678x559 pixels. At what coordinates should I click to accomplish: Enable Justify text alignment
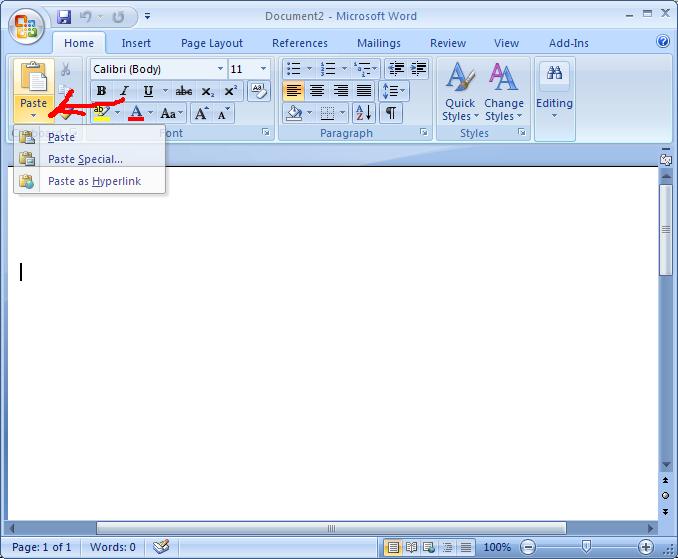coord(365,91)
